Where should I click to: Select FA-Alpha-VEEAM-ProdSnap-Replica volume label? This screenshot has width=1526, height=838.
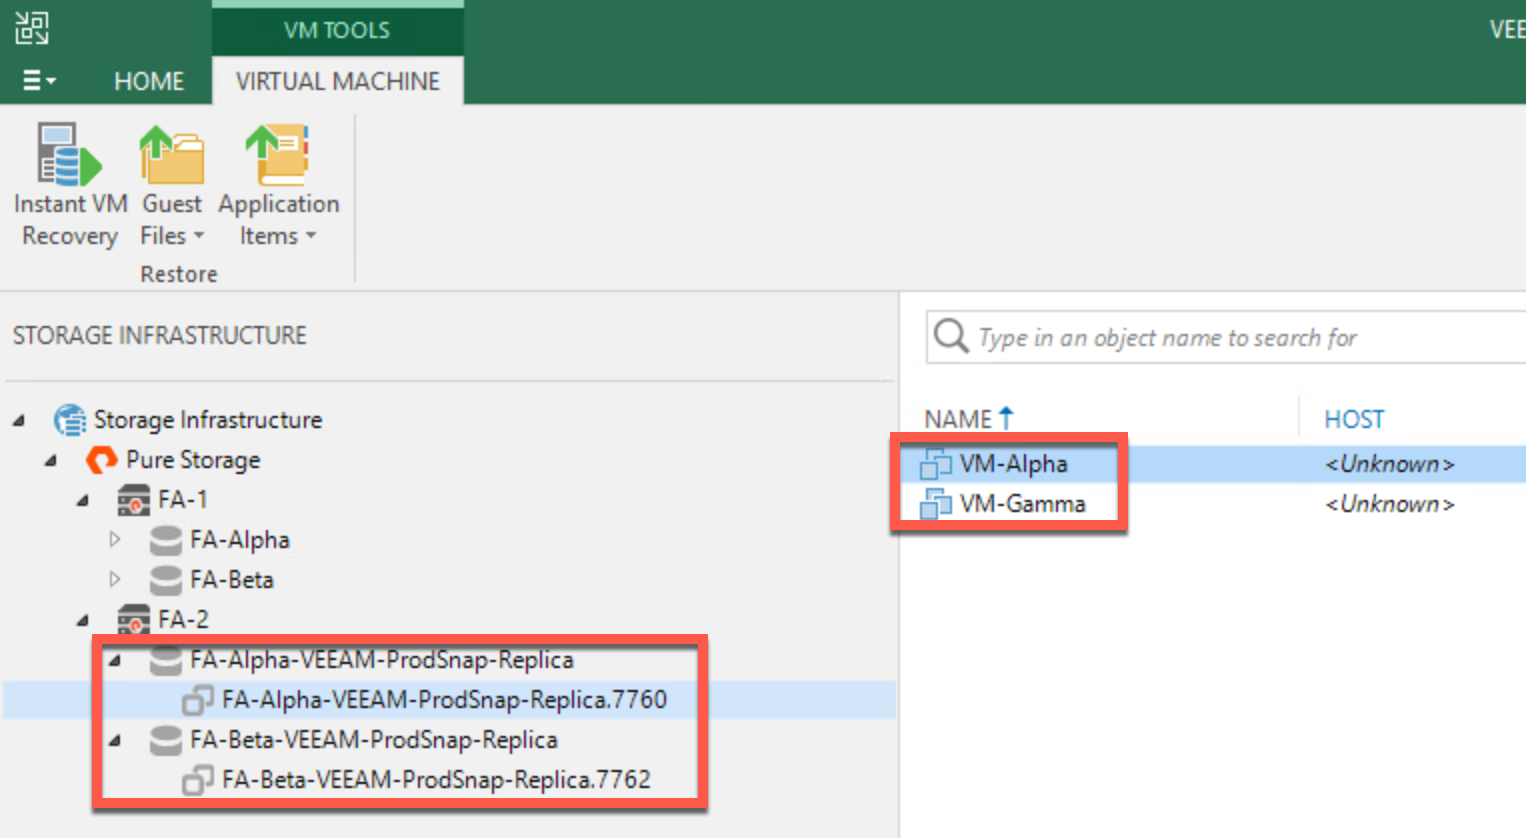point(382,660)
